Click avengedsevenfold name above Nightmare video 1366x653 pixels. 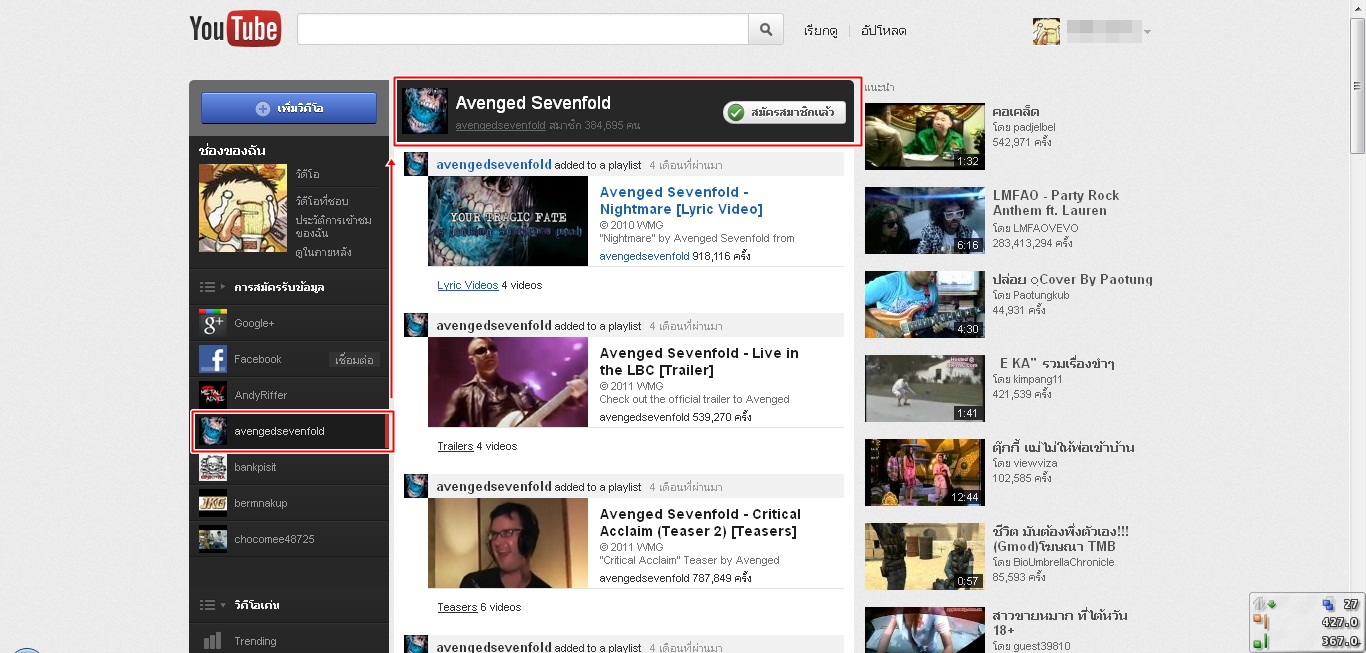(x=494, y=164)
